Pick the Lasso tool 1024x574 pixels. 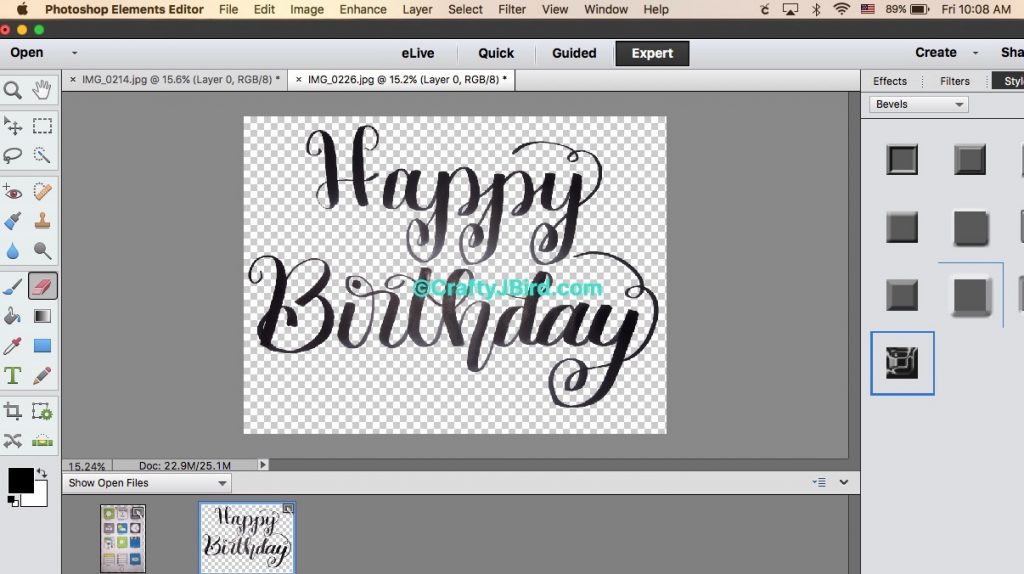click(x=13, y=156)
